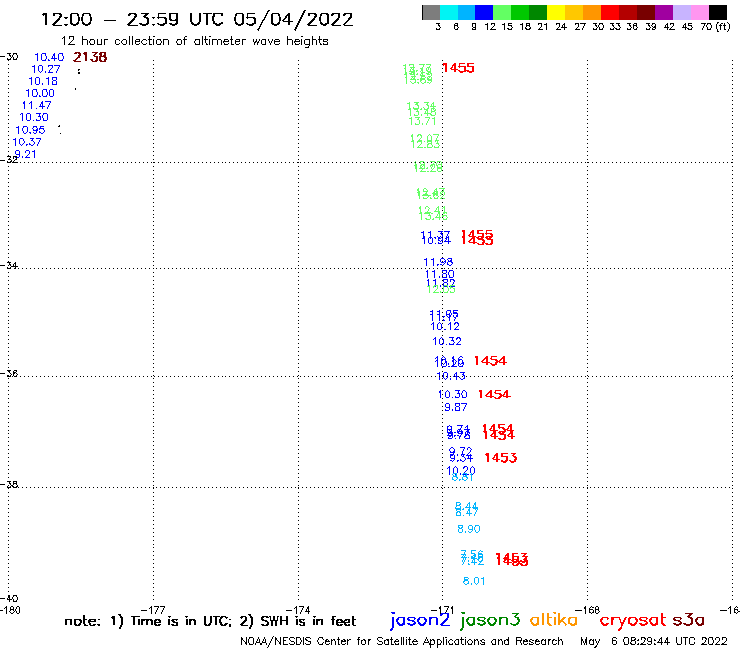740x650 pixels.
Task: Click the black swatch ending the color scale
Action: click(x=717, y=12)
